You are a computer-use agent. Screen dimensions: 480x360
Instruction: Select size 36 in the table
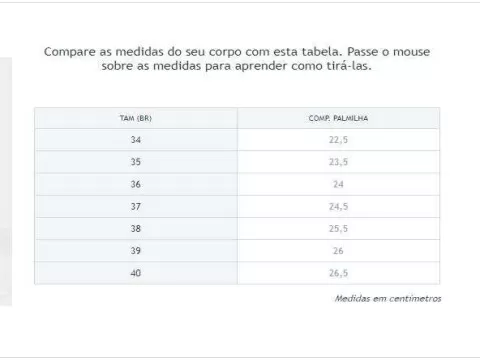point(136,184)
